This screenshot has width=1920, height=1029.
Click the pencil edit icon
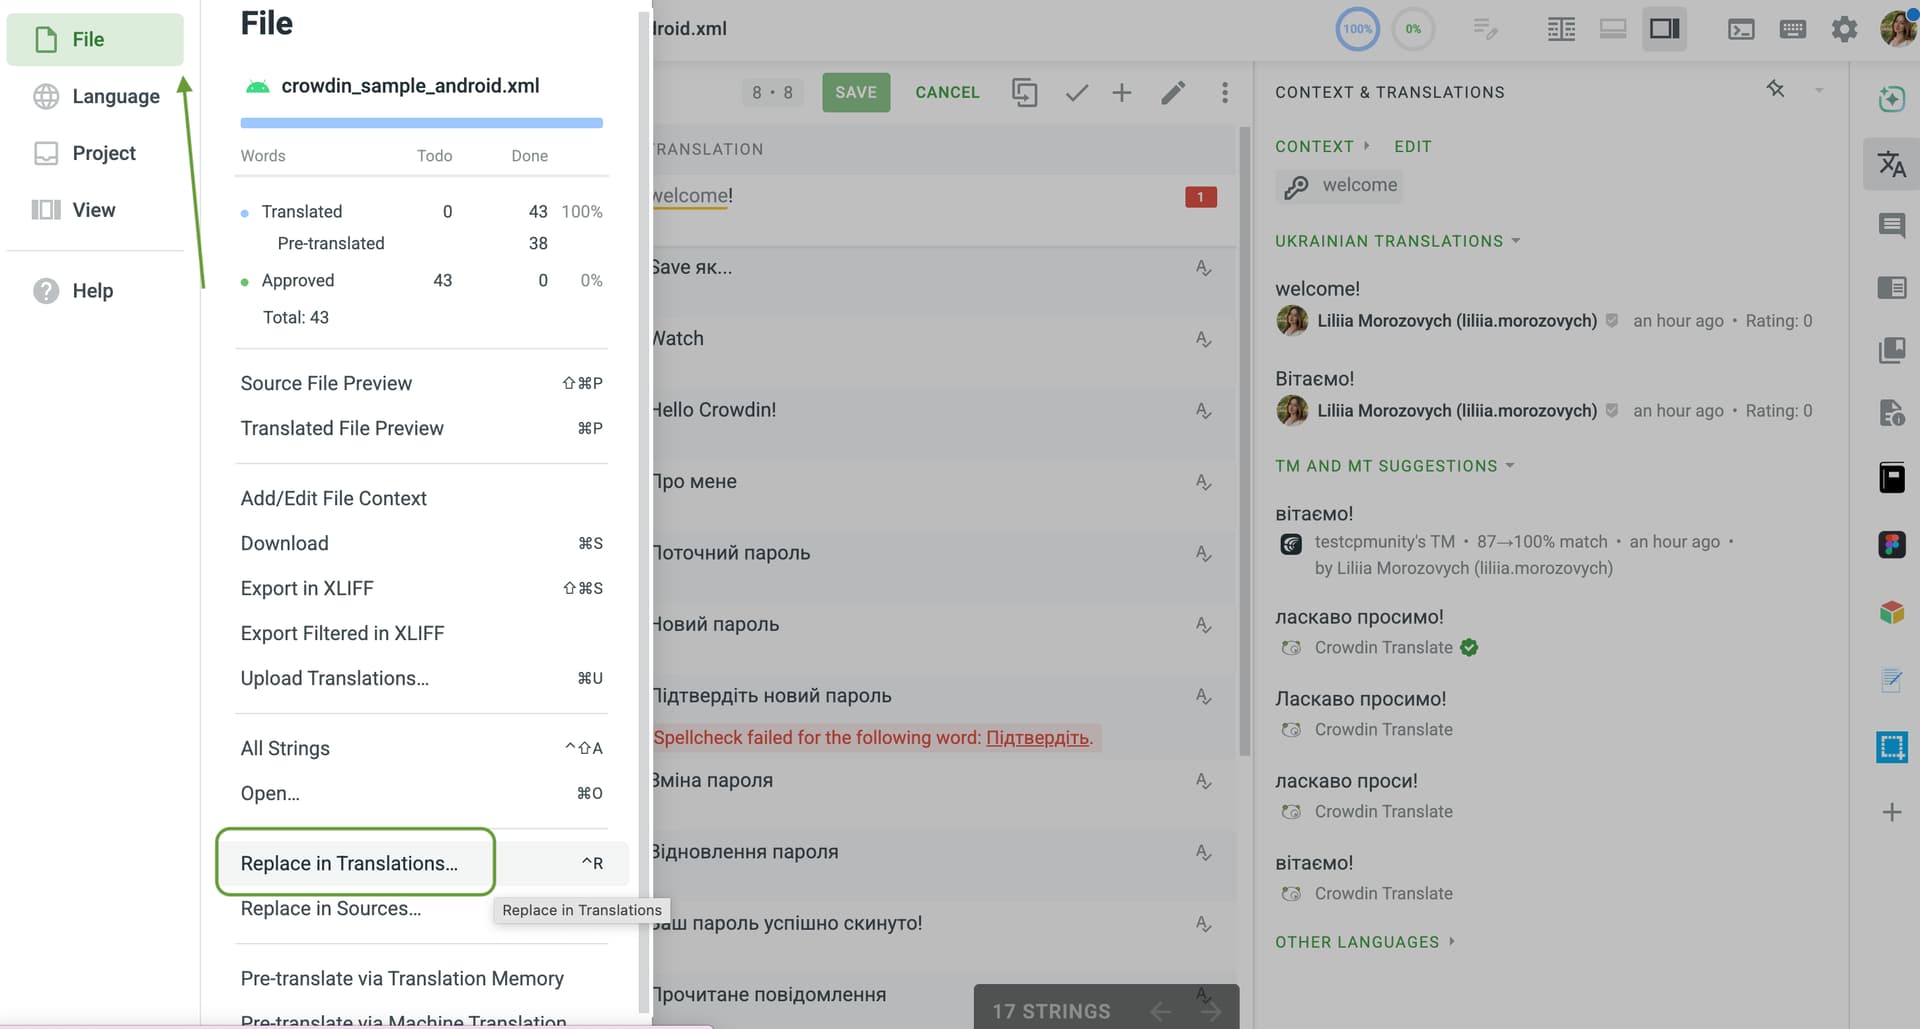click(x=1173, y=93)
